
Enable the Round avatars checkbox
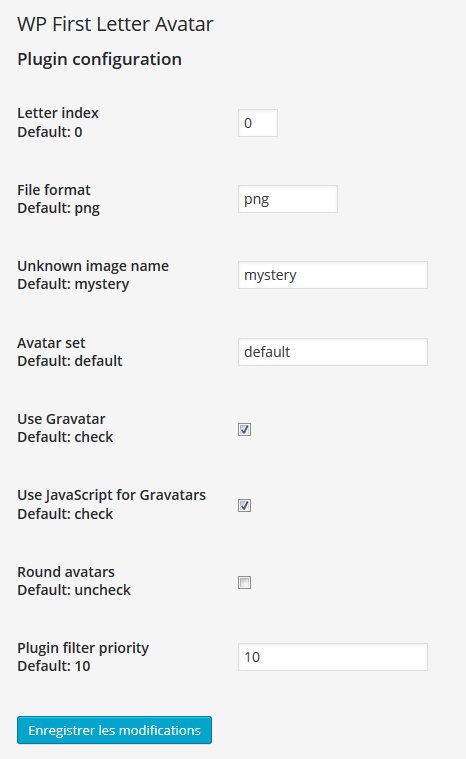(244, 582)
